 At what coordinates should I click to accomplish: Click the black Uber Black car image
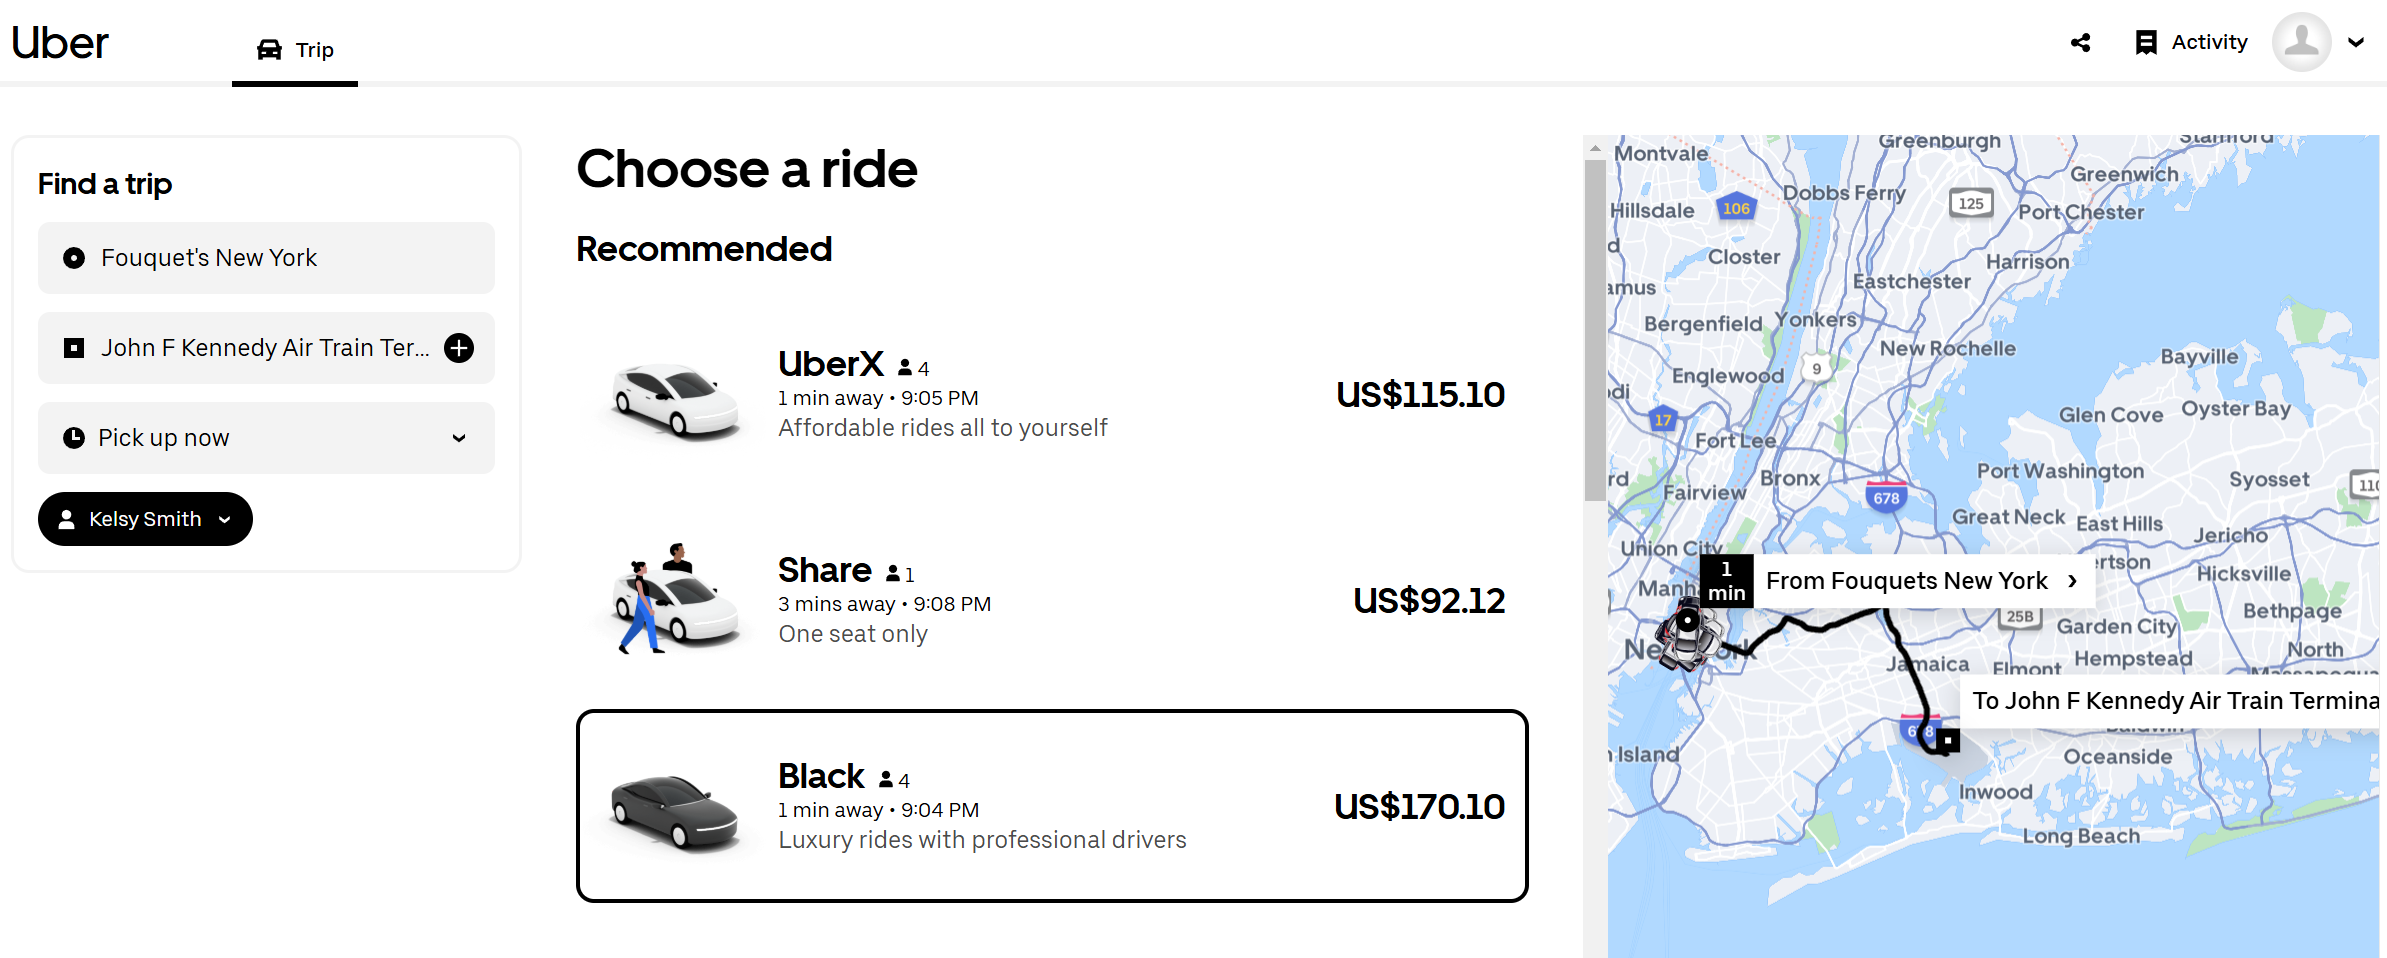674,809
